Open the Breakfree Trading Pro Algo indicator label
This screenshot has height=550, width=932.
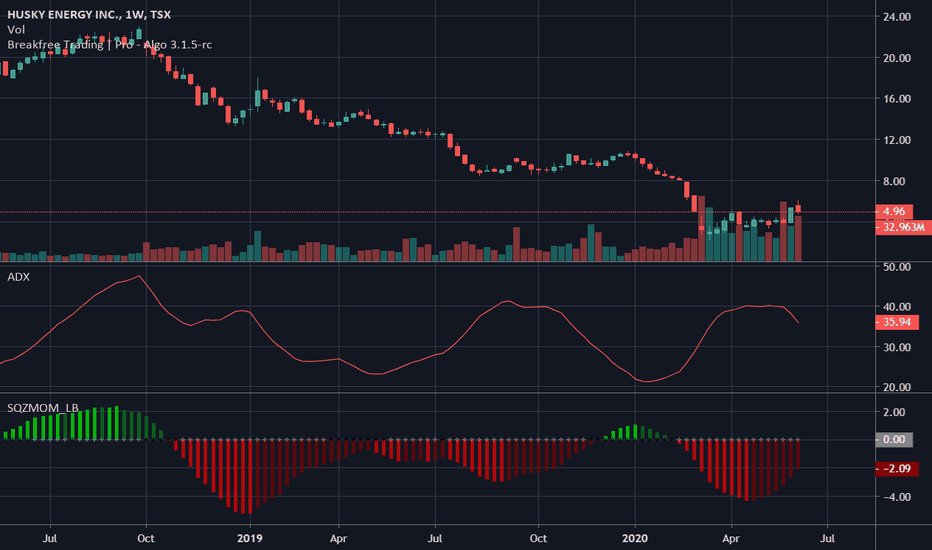(x=109, y=45)
